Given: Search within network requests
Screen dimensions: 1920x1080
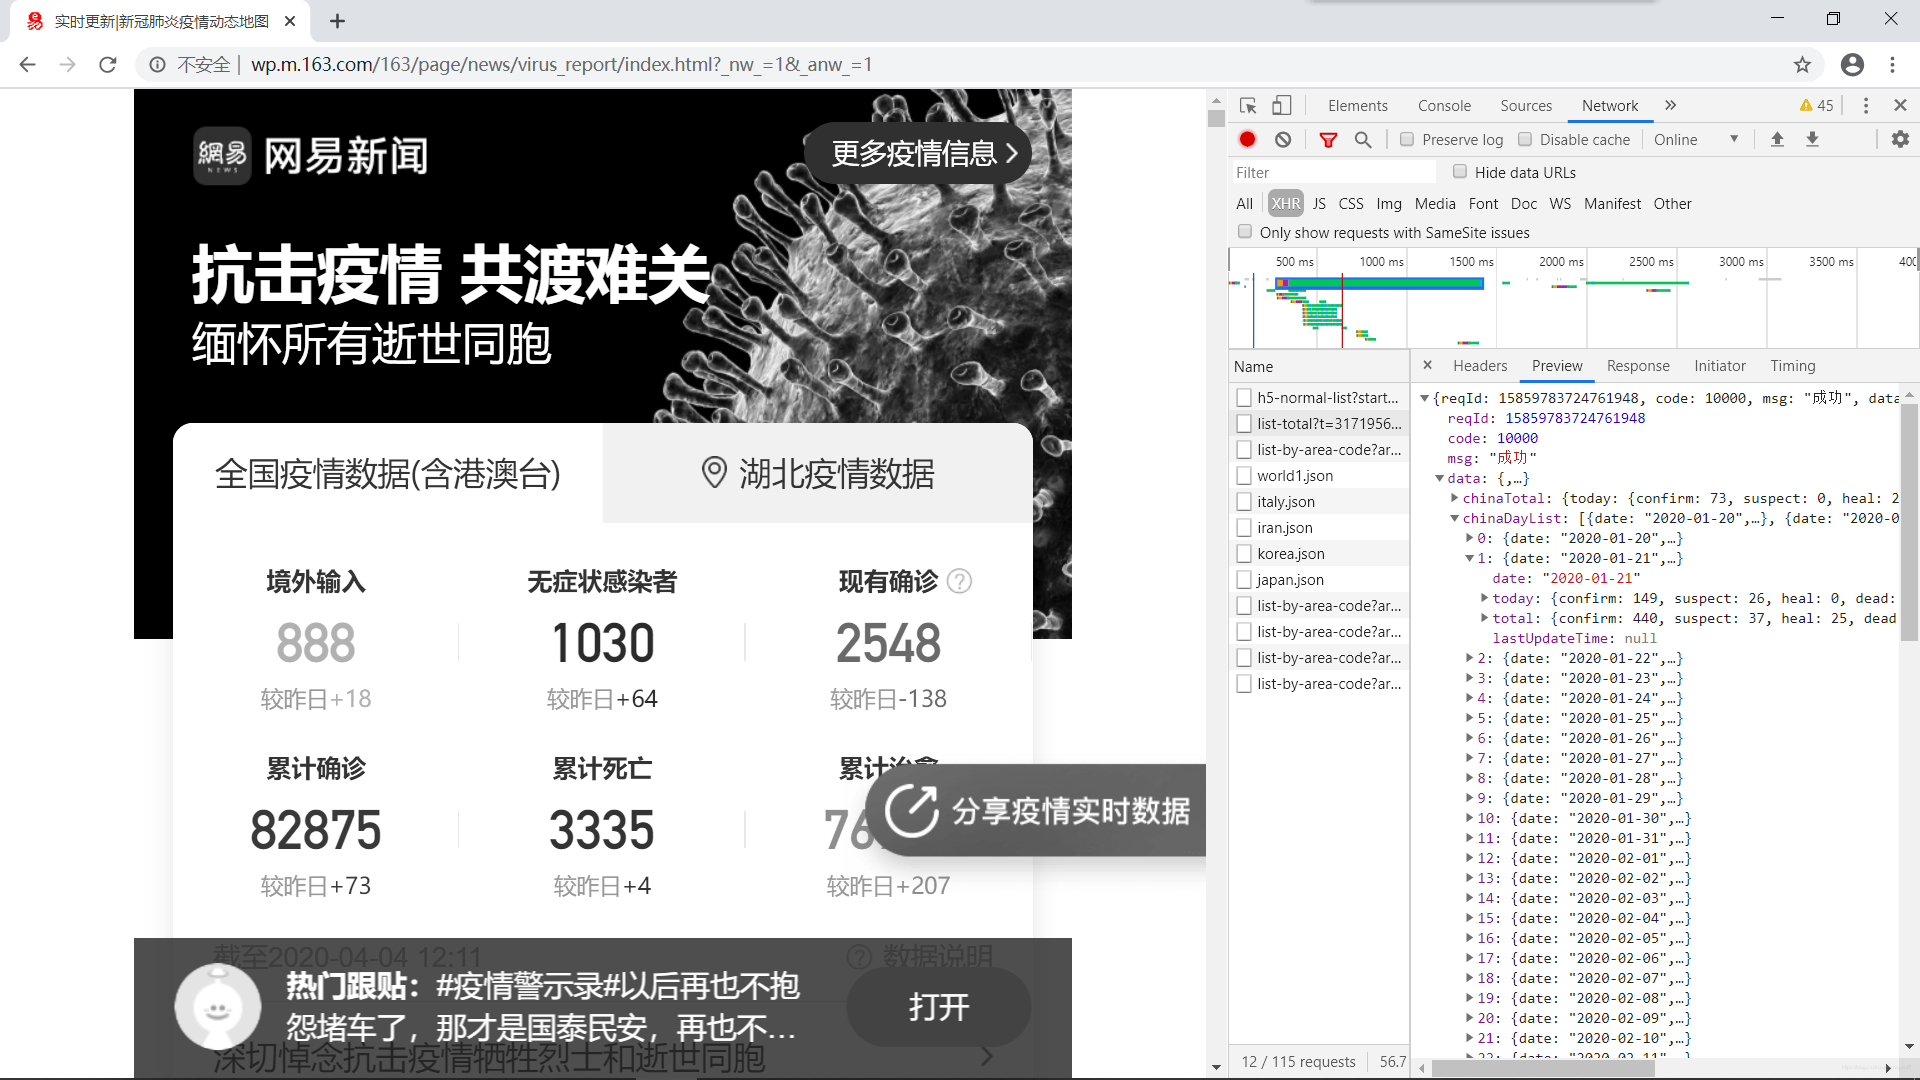Looking at the screenshot, I should [1362, 139].
